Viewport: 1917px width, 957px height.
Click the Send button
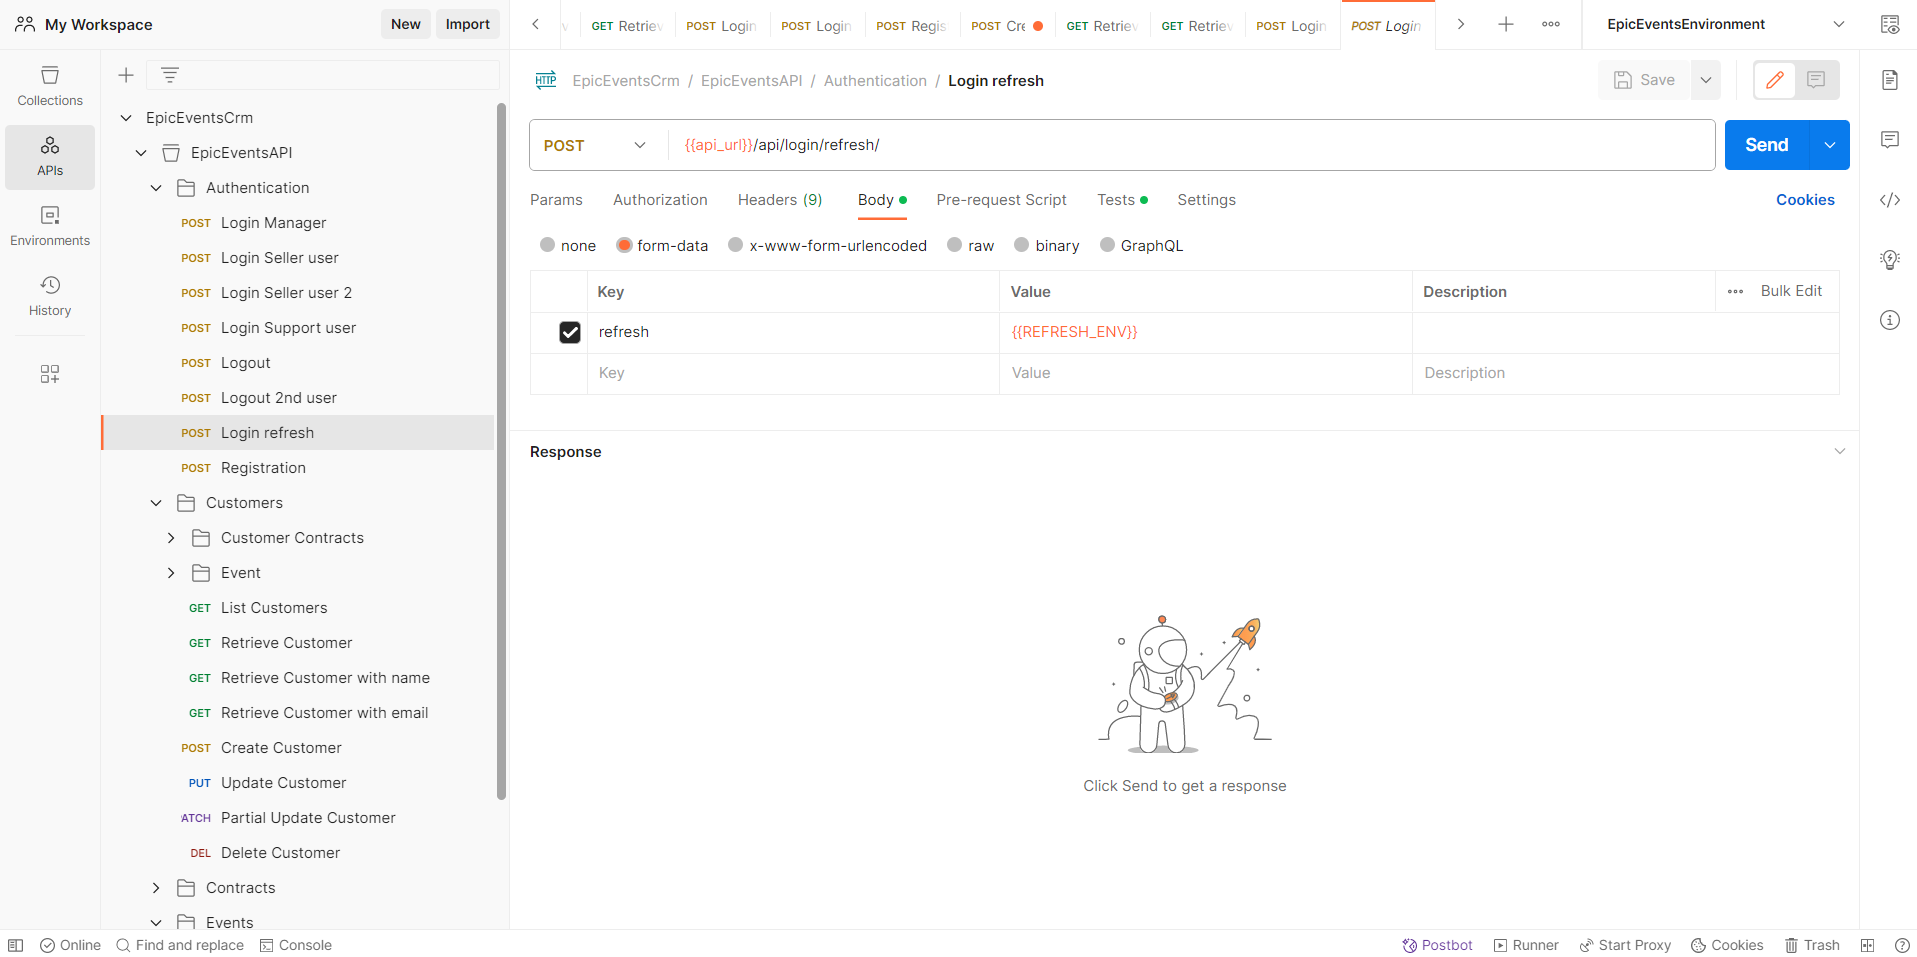coord(1767,145)
